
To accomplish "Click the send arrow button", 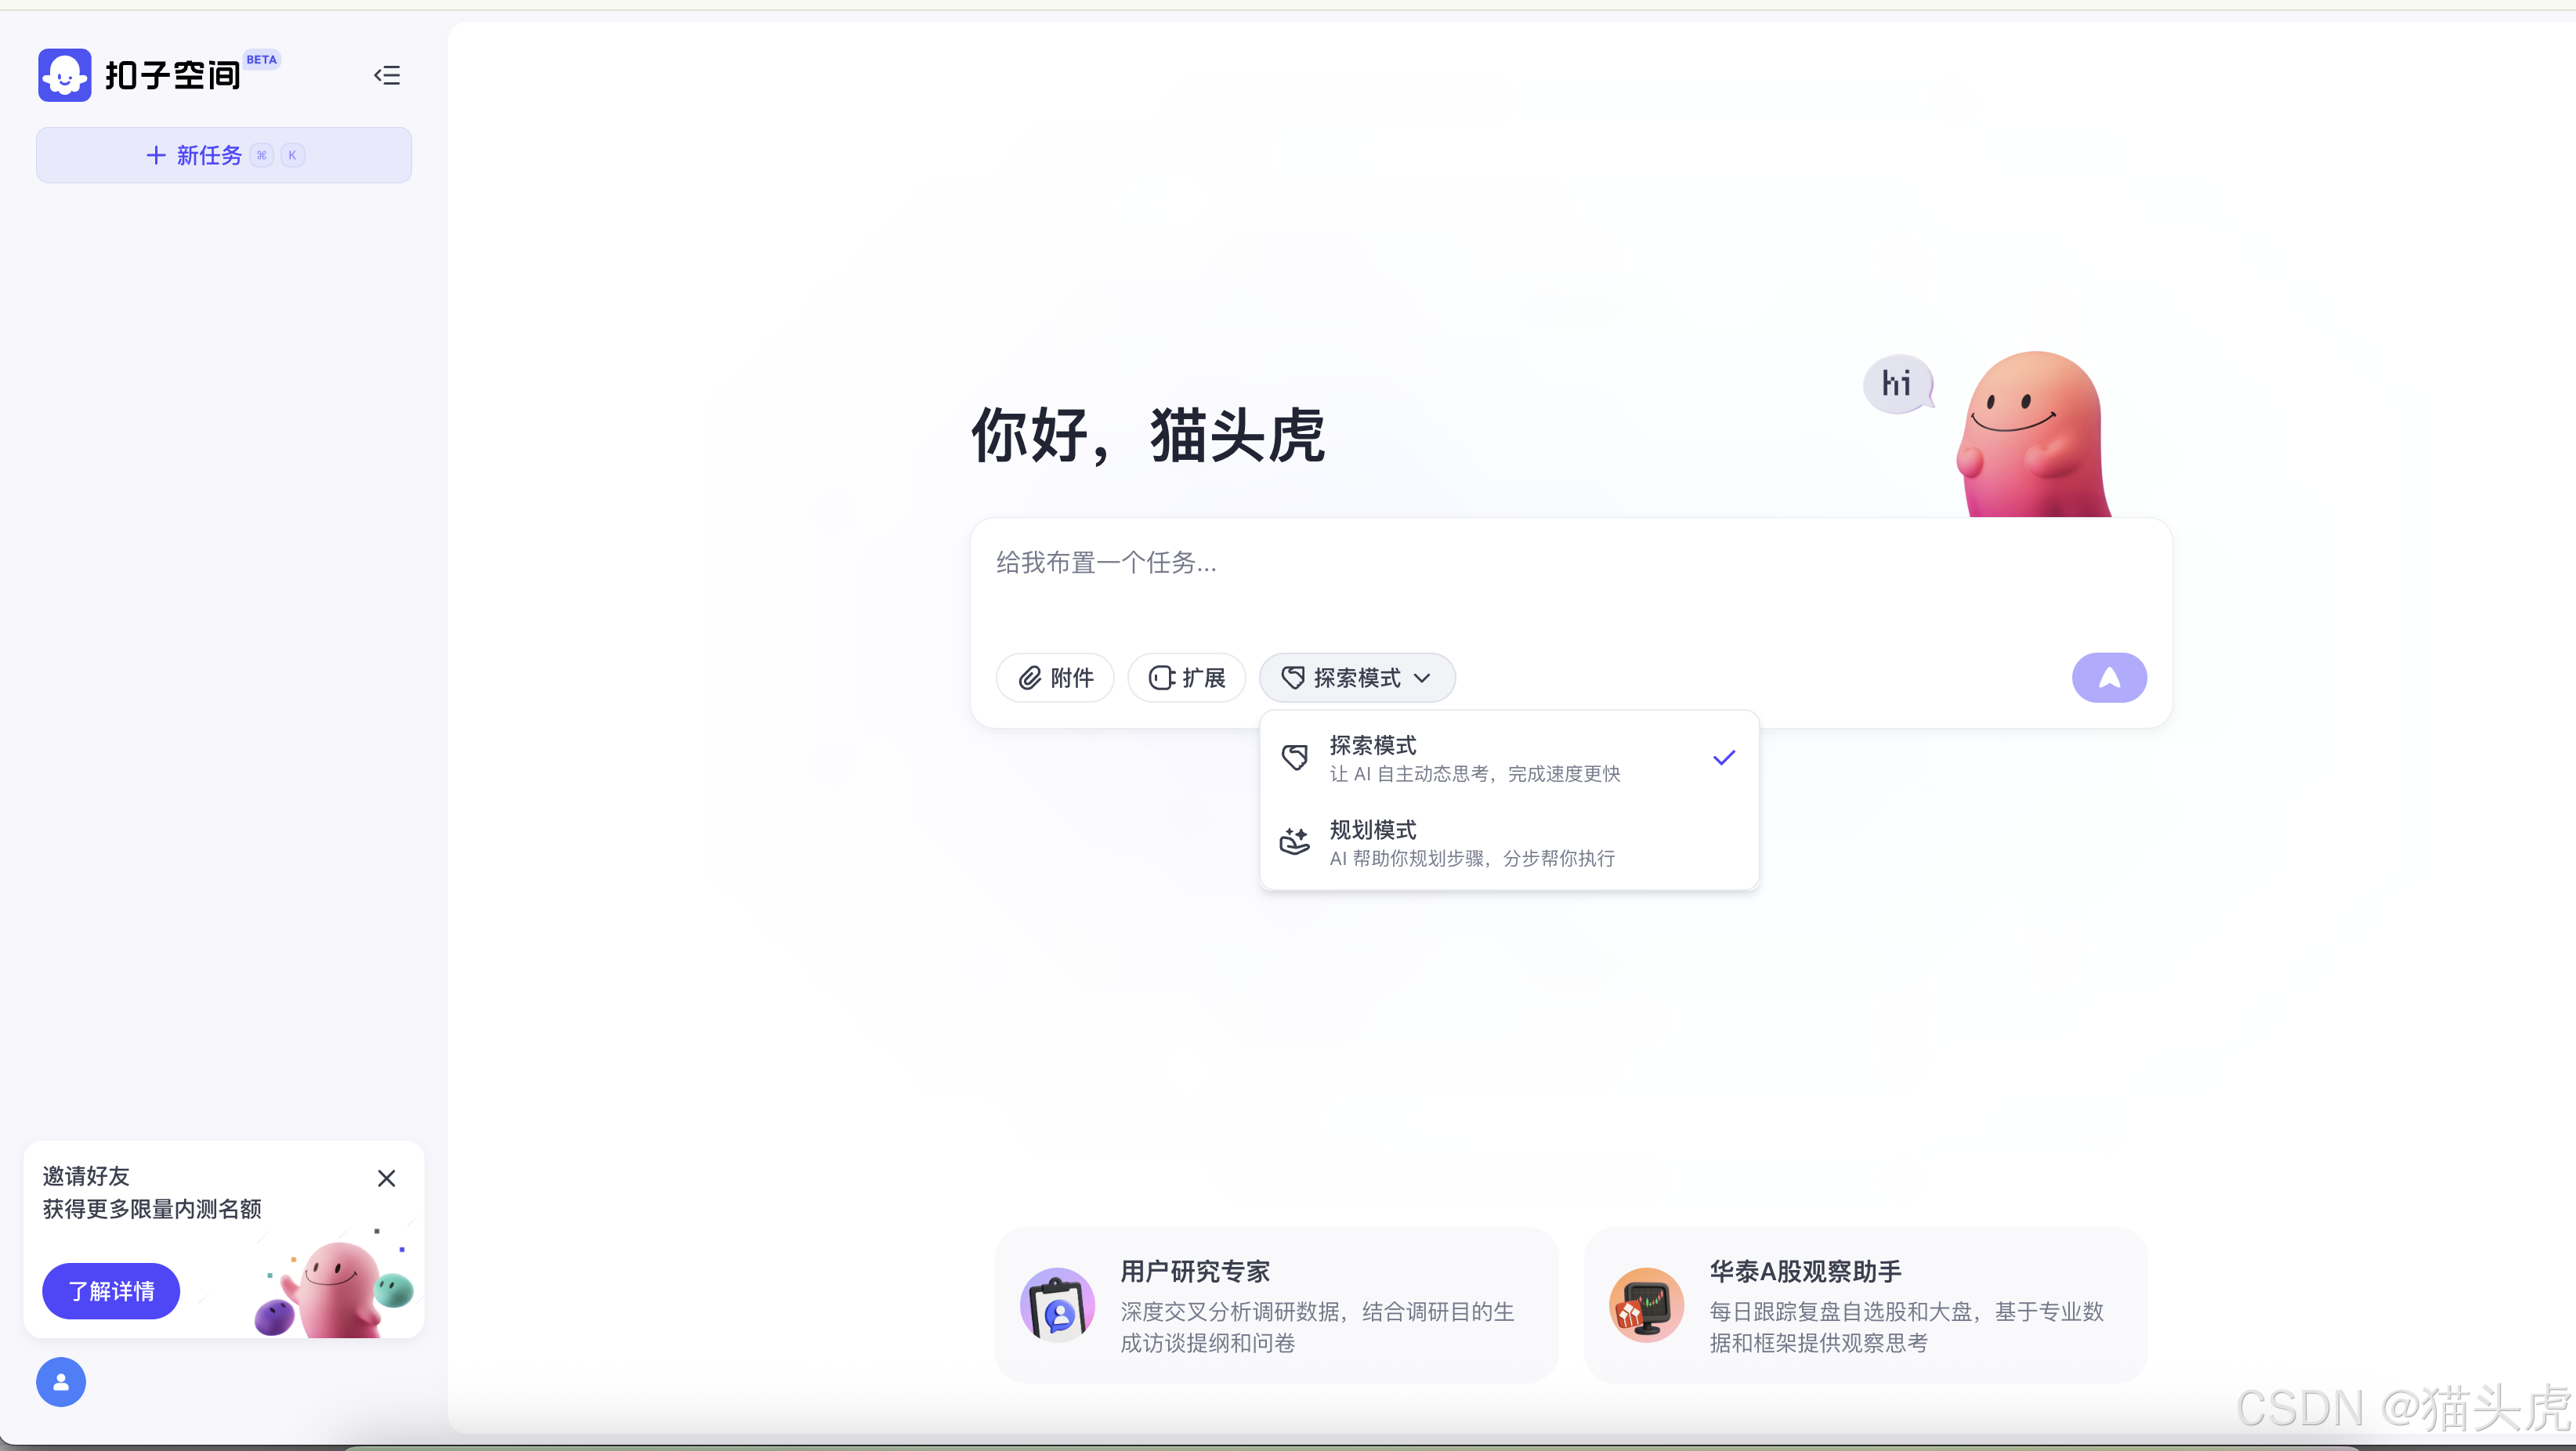I will click(x=2108, y=677).
